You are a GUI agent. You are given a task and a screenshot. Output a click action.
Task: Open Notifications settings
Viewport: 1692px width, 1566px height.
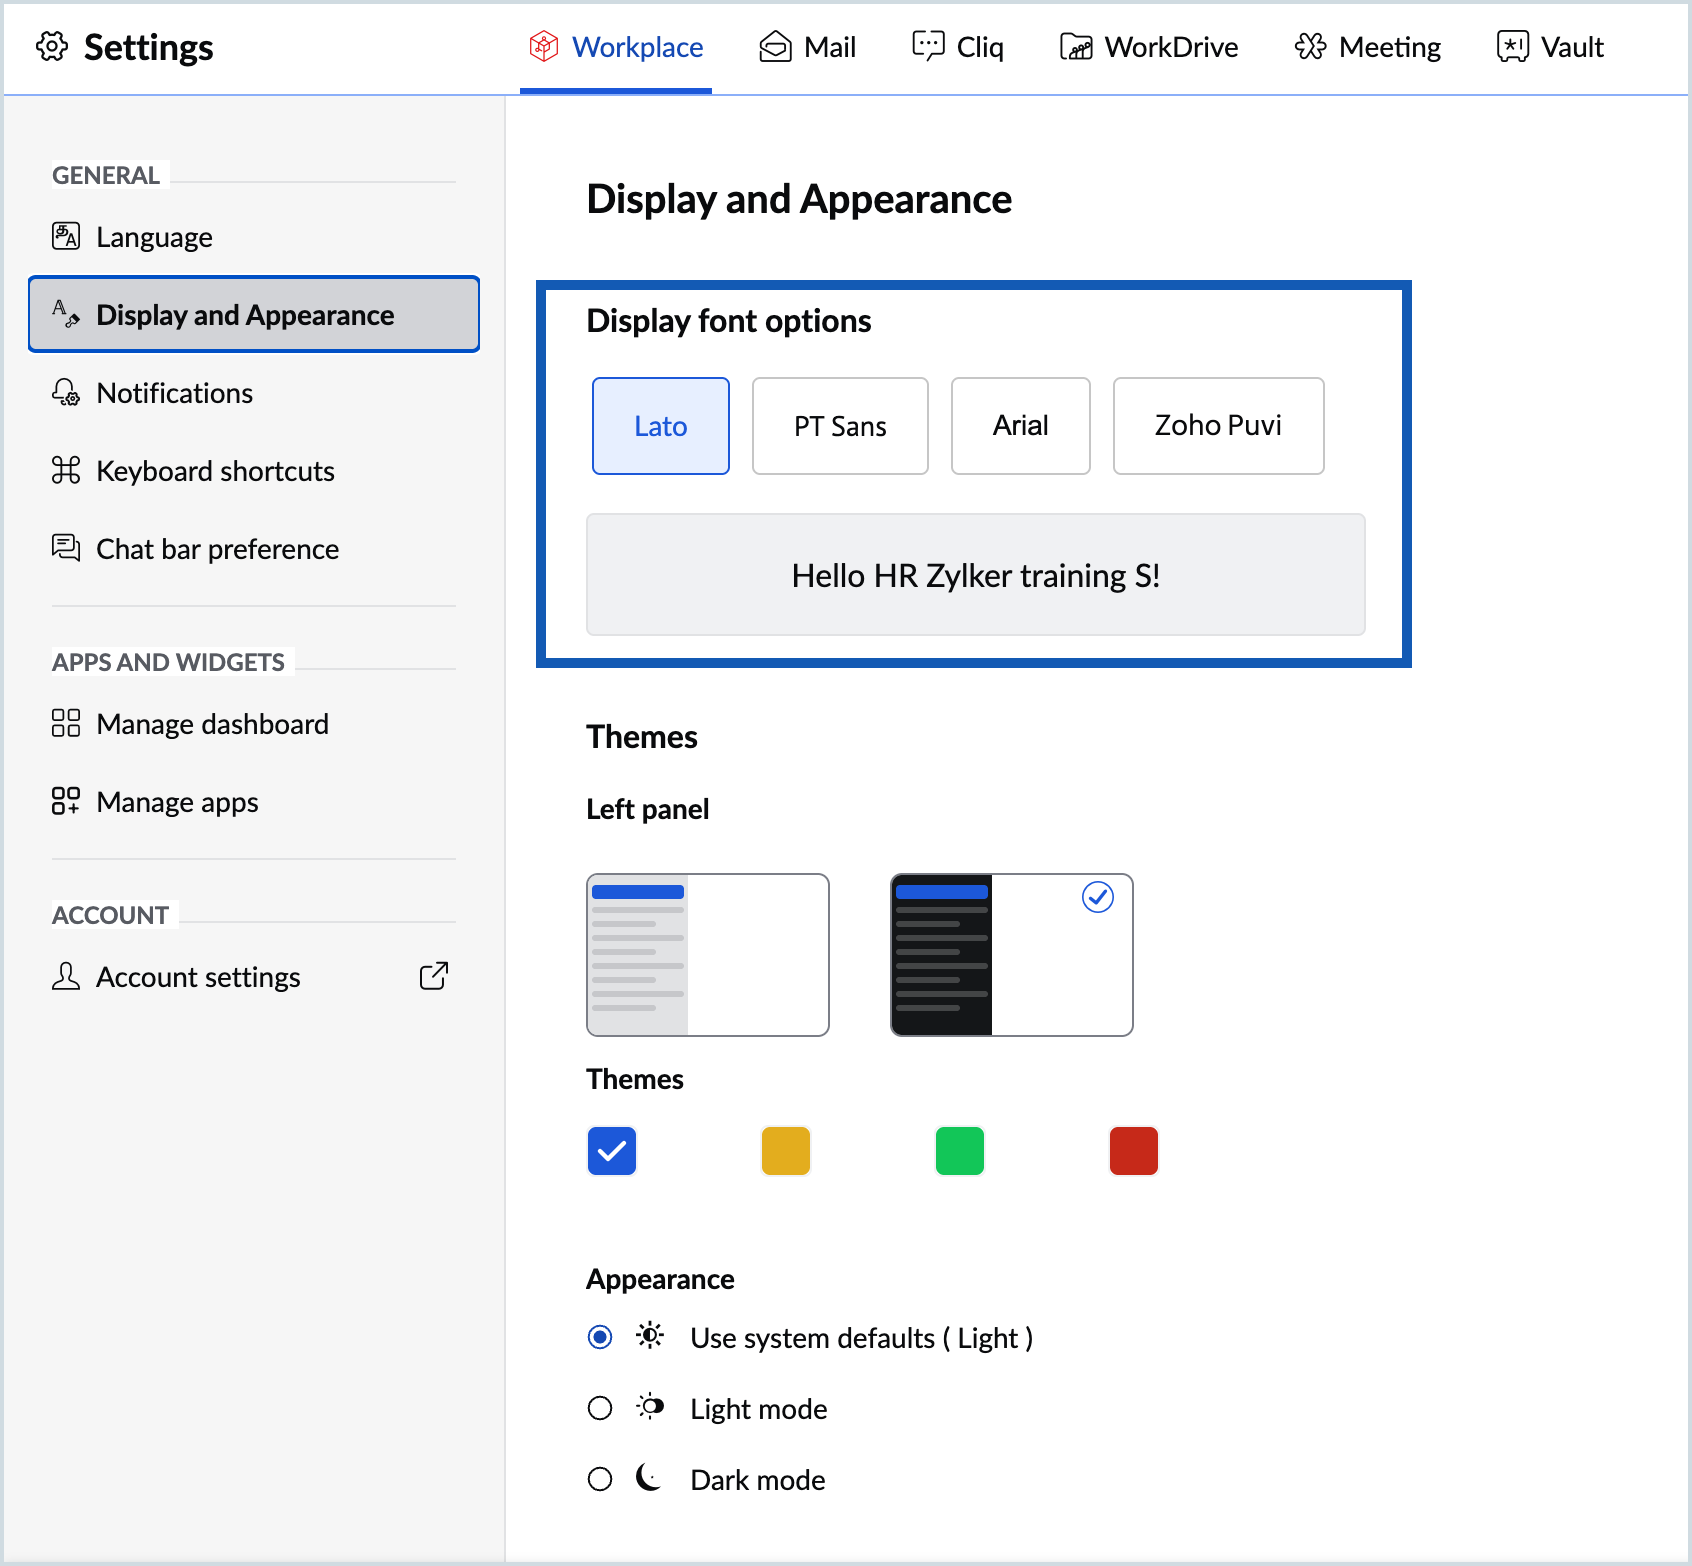point(254,392)
